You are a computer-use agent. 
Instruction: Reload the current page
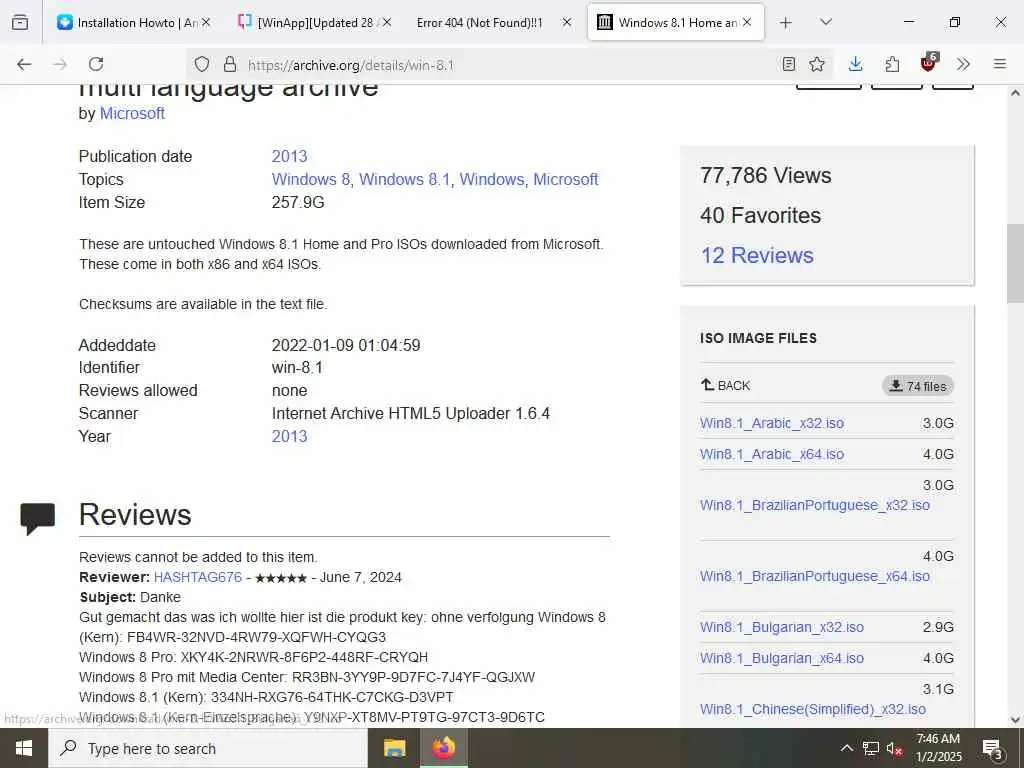[96, 64]
